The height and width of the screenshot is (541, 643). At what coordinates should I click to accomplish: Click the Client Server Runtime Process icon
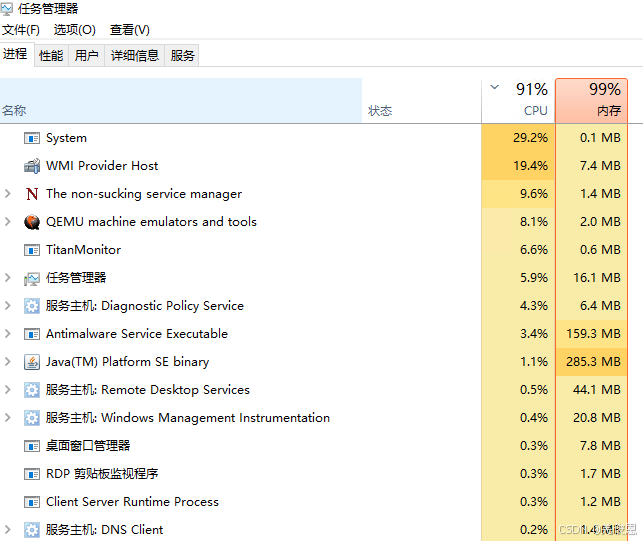[x=32, y=502]
